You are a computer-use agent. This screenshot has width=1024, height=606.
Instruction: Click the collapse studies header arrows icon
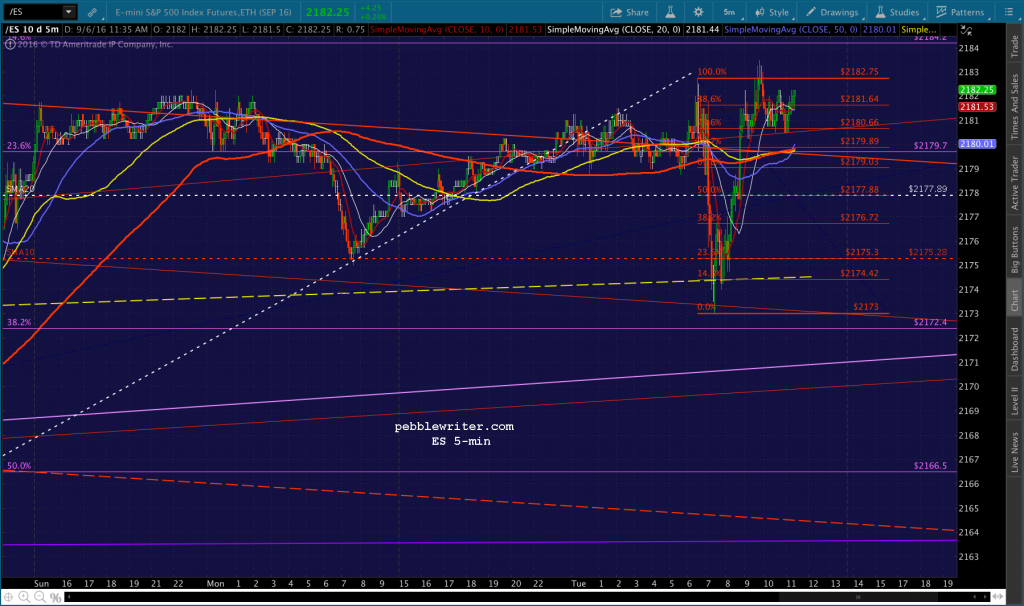pyautogui.click(x=967, y=30)
